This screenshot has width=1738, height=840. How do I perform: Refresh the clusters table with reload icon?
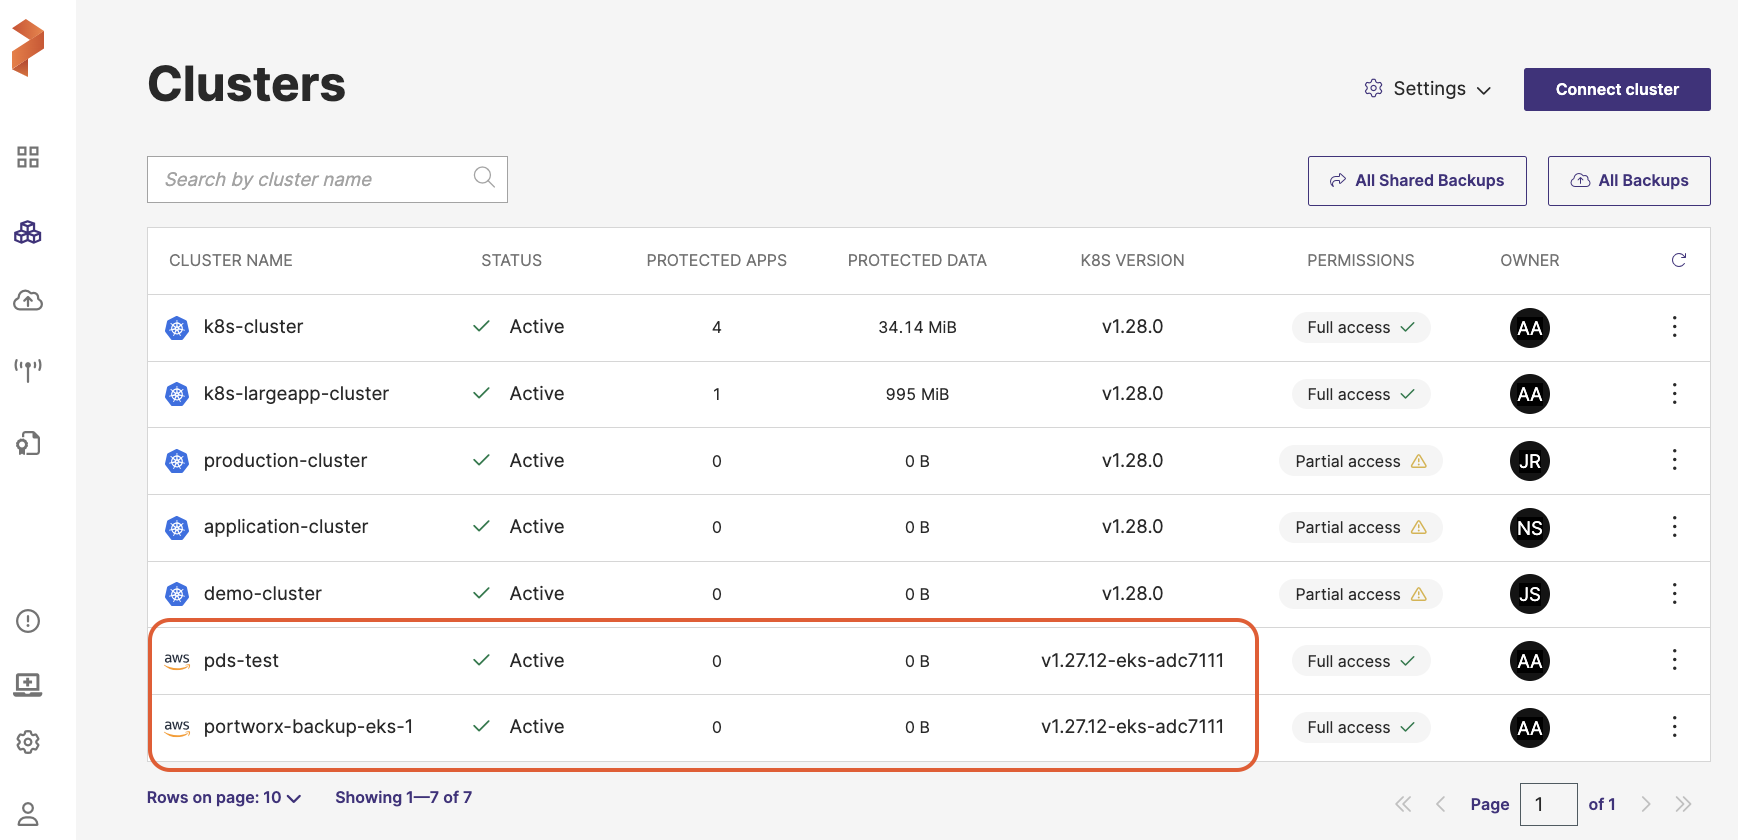click(1678, 260)
